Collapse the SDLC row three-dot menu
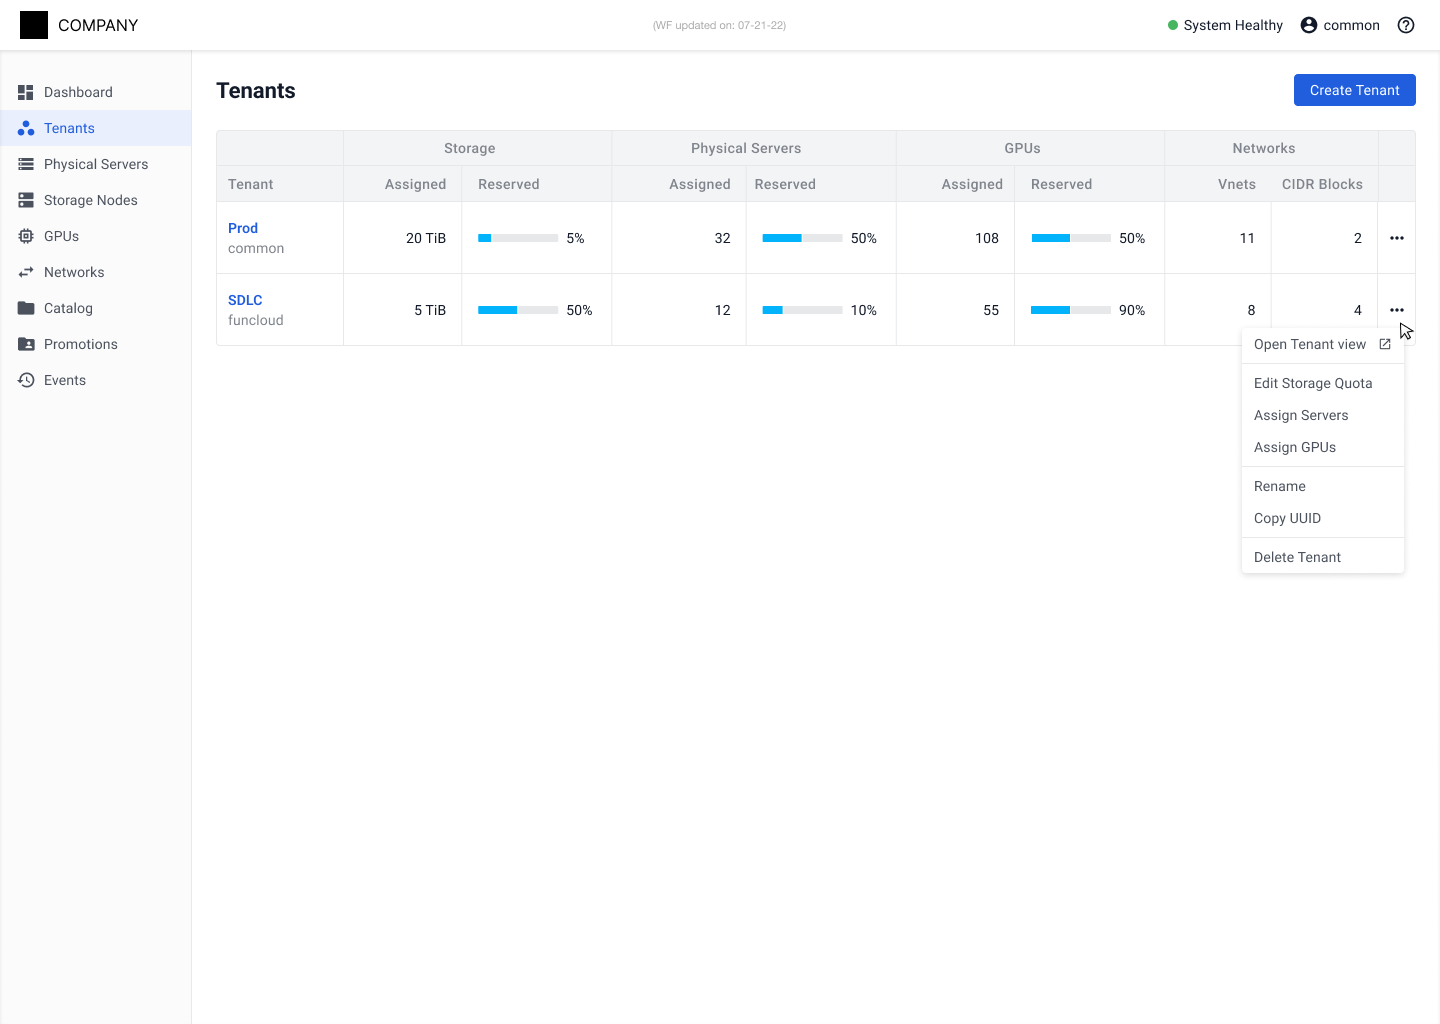This screenshot has height=1024, width=1440. point(1397,310)
